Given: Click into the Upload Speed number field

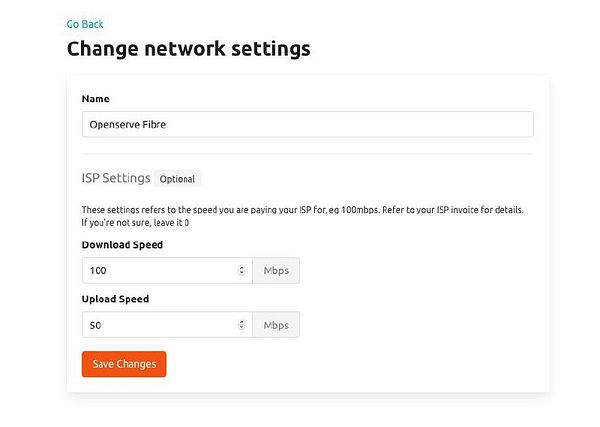Looking at the screenshot, I should [160, 325].
